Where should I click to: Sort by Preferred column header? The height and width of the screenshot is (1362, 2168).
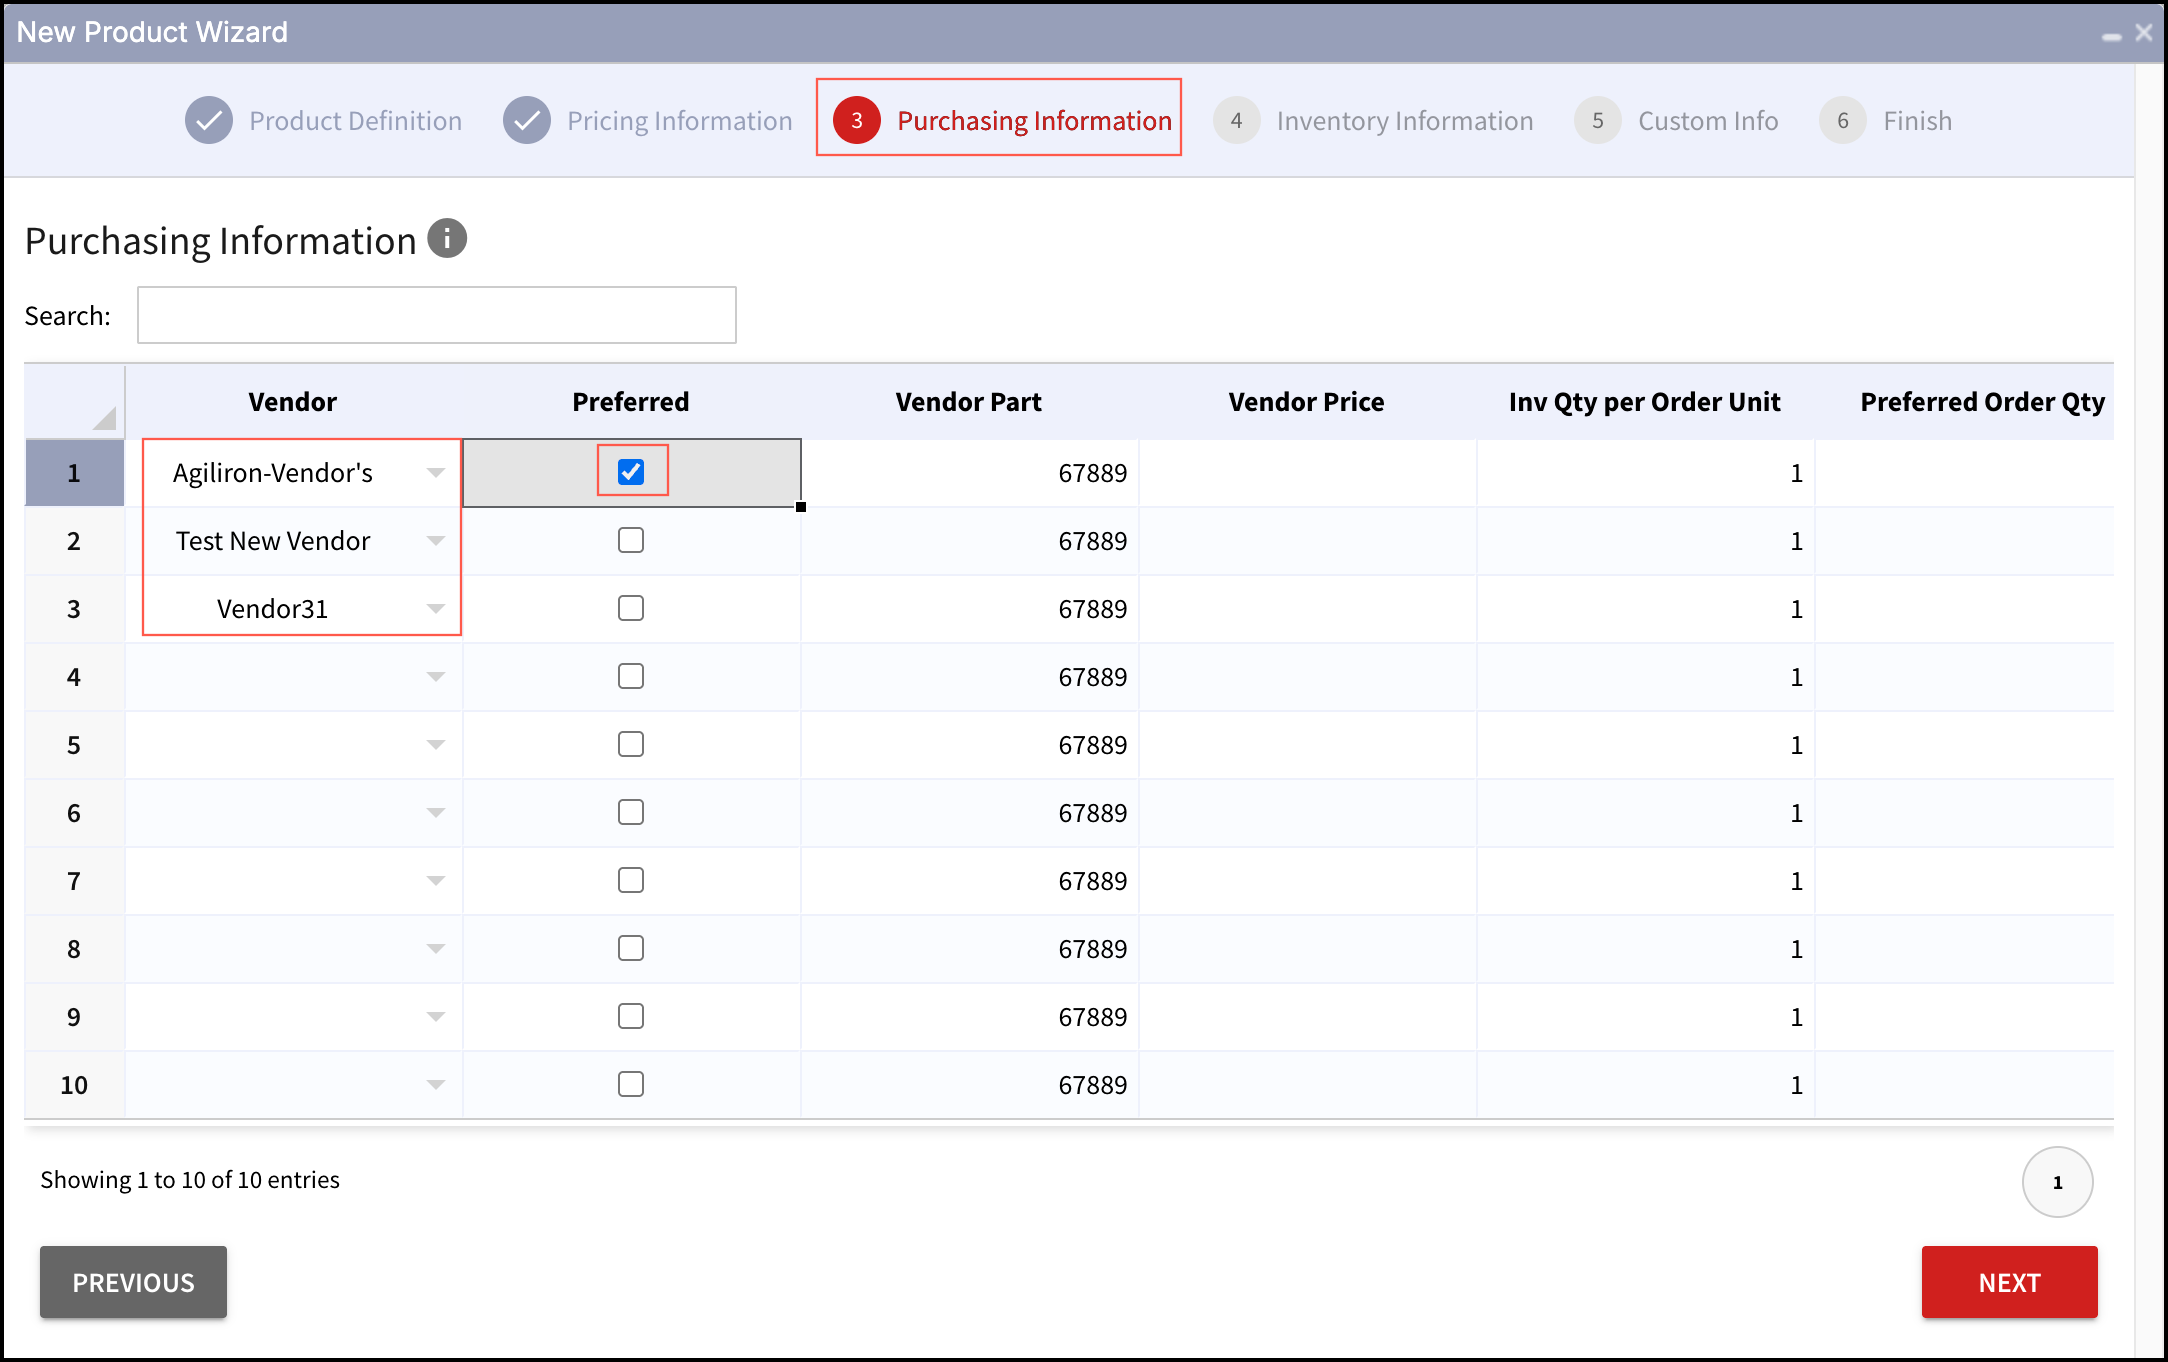(631, 402)
